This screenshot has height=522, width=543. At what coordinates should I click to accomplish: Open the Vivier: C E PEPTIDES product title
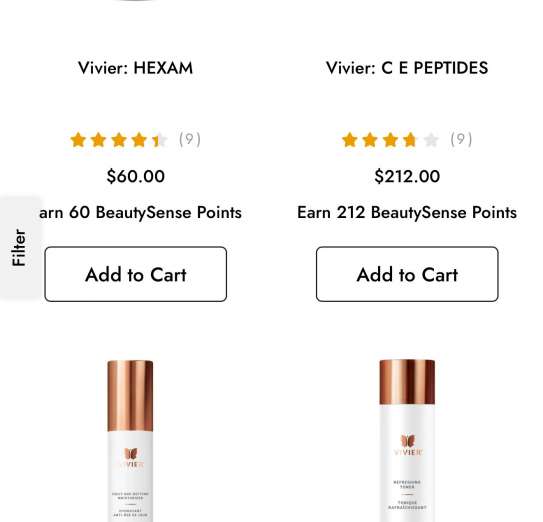[407, 68]
